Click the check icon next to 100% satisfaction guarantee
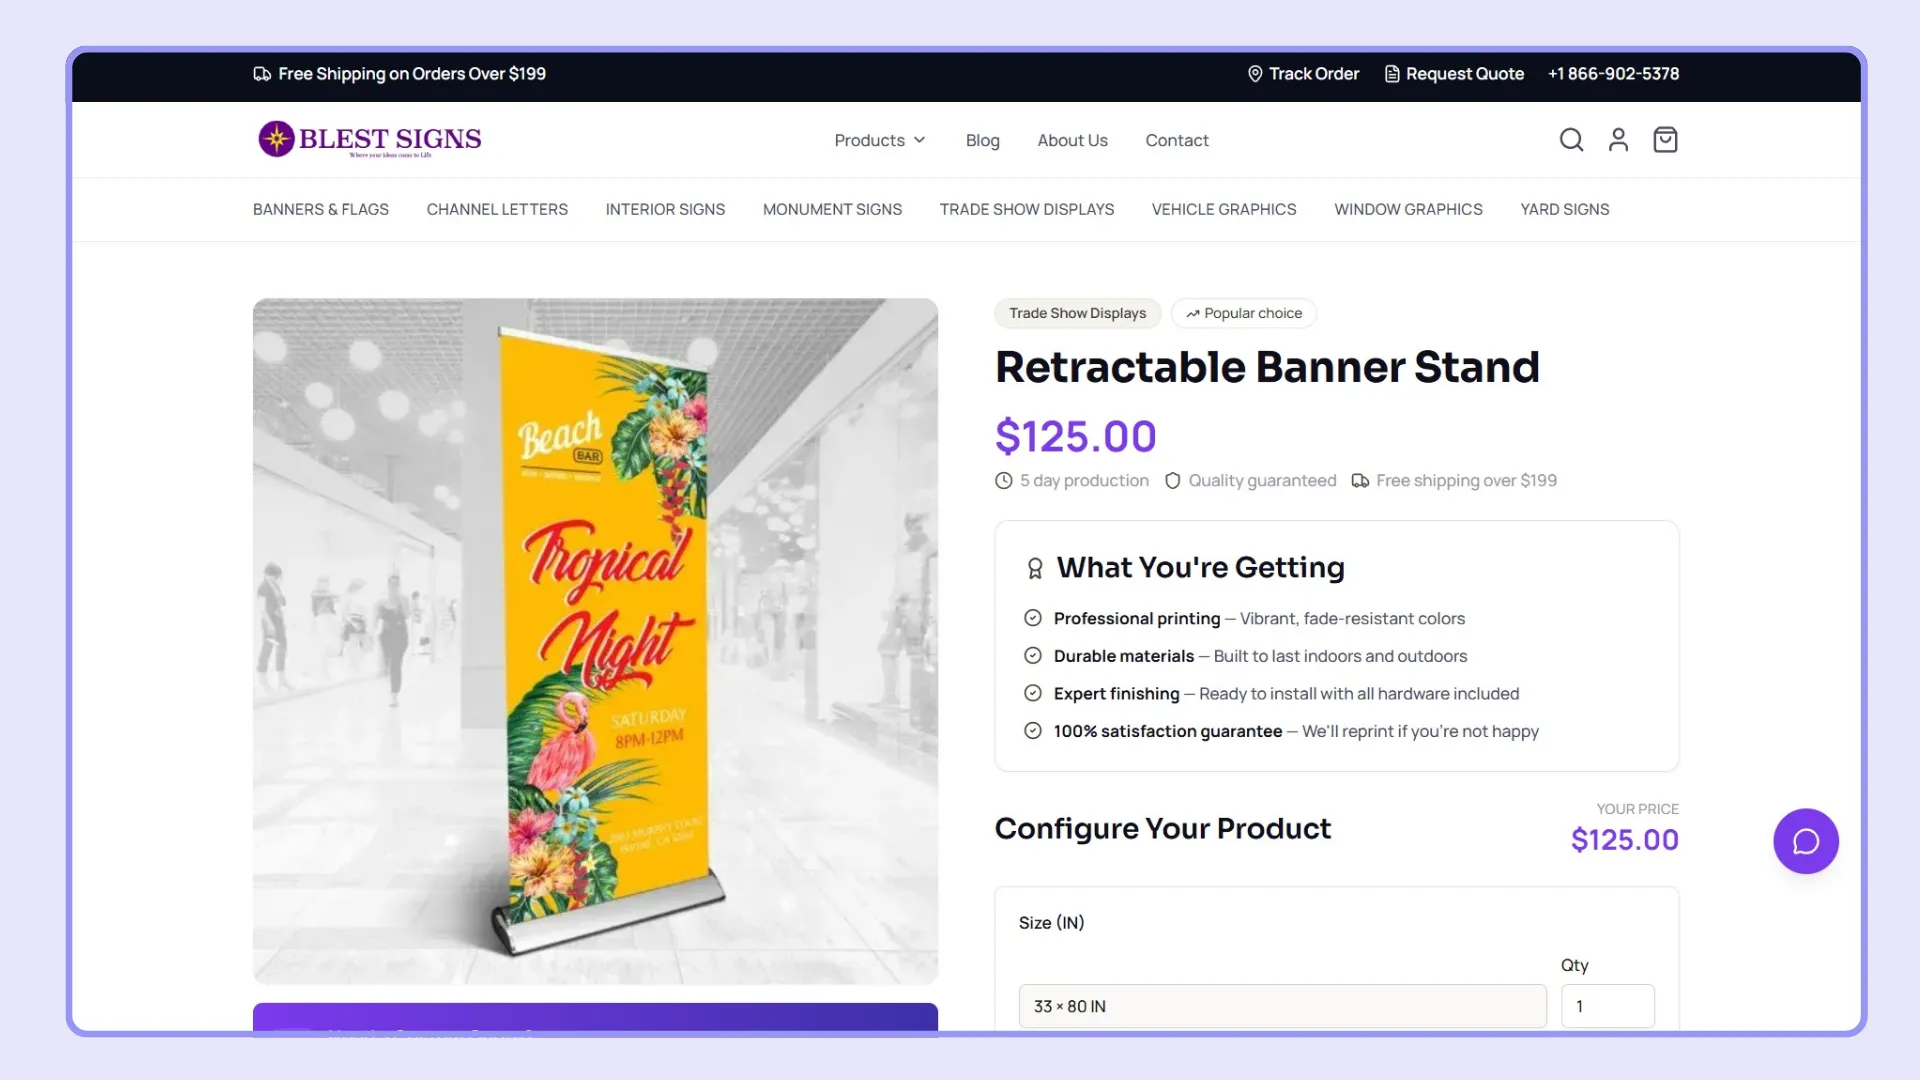The image size is (1920, 1080). click(1033, 731)
